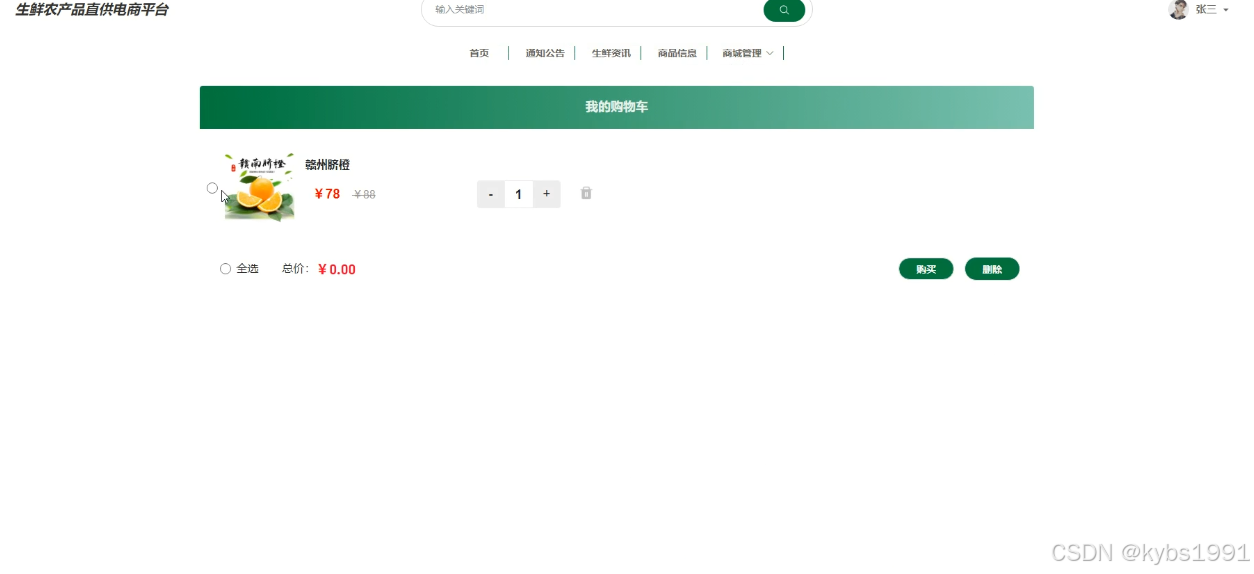
Task: Increase quantity with the plus button
Action: (x=546, y=194)
